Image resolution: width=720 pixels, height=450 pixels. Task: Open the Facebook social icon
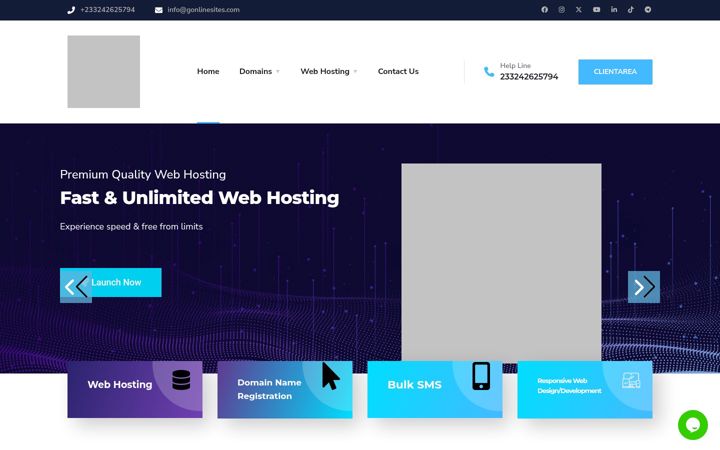coord(544,10)
